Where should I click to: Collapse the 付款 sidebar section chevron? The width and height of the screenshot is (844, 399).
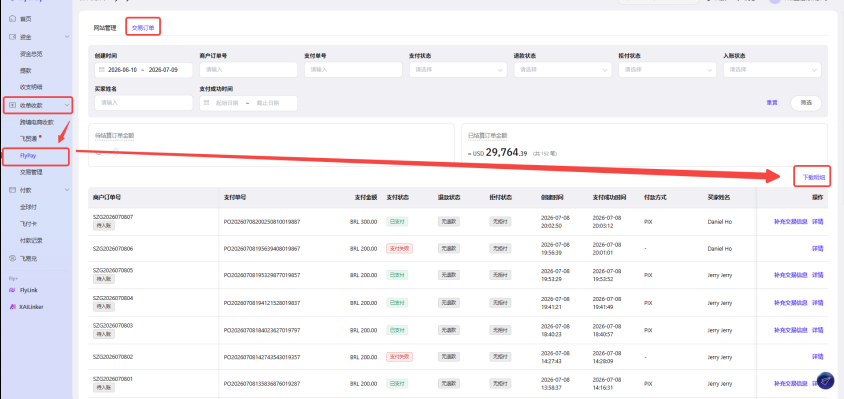67,190
